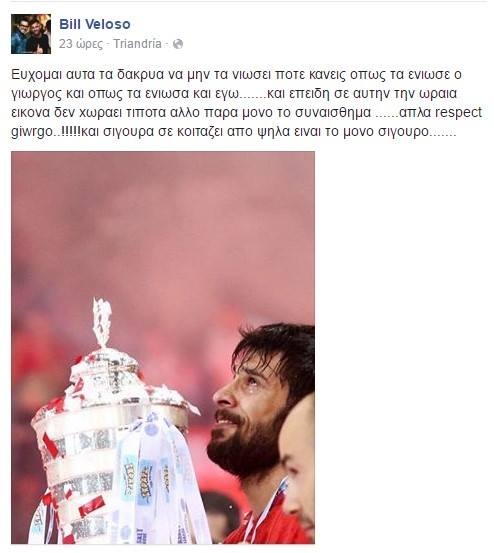Click the word 'συναισθημα' in the post
The image size is (494, 553).
[x=333, y=113]
